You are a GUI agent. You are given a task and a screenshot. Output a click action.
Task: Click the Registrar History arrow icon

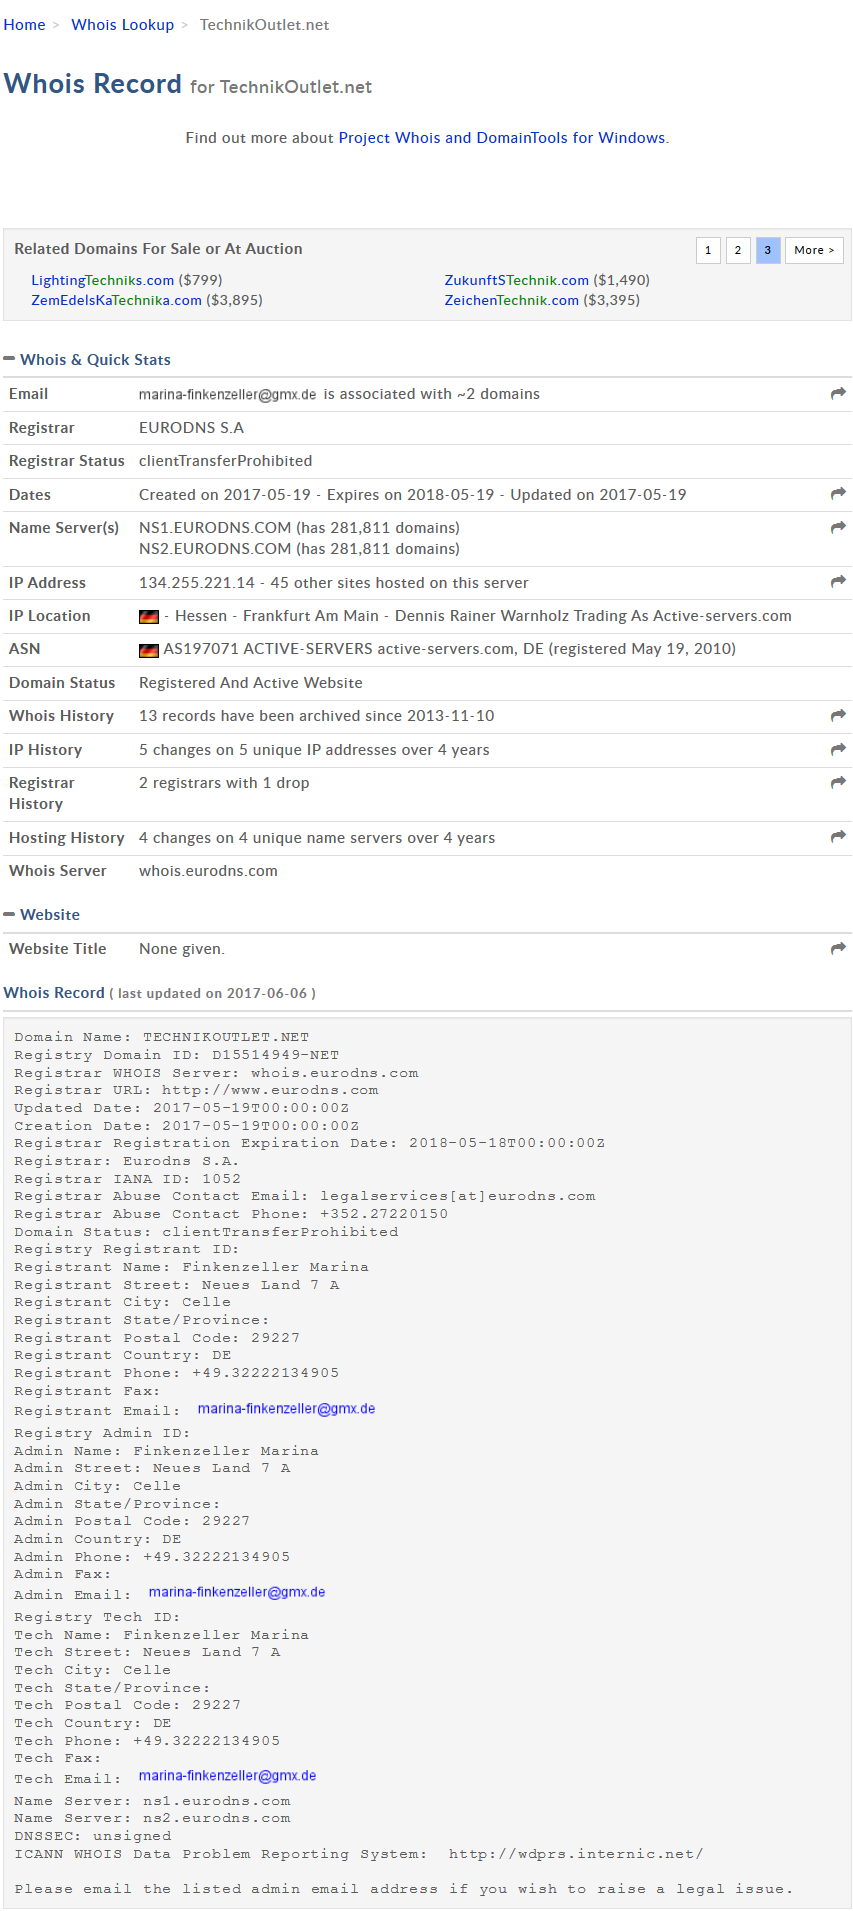coord(838,783)
